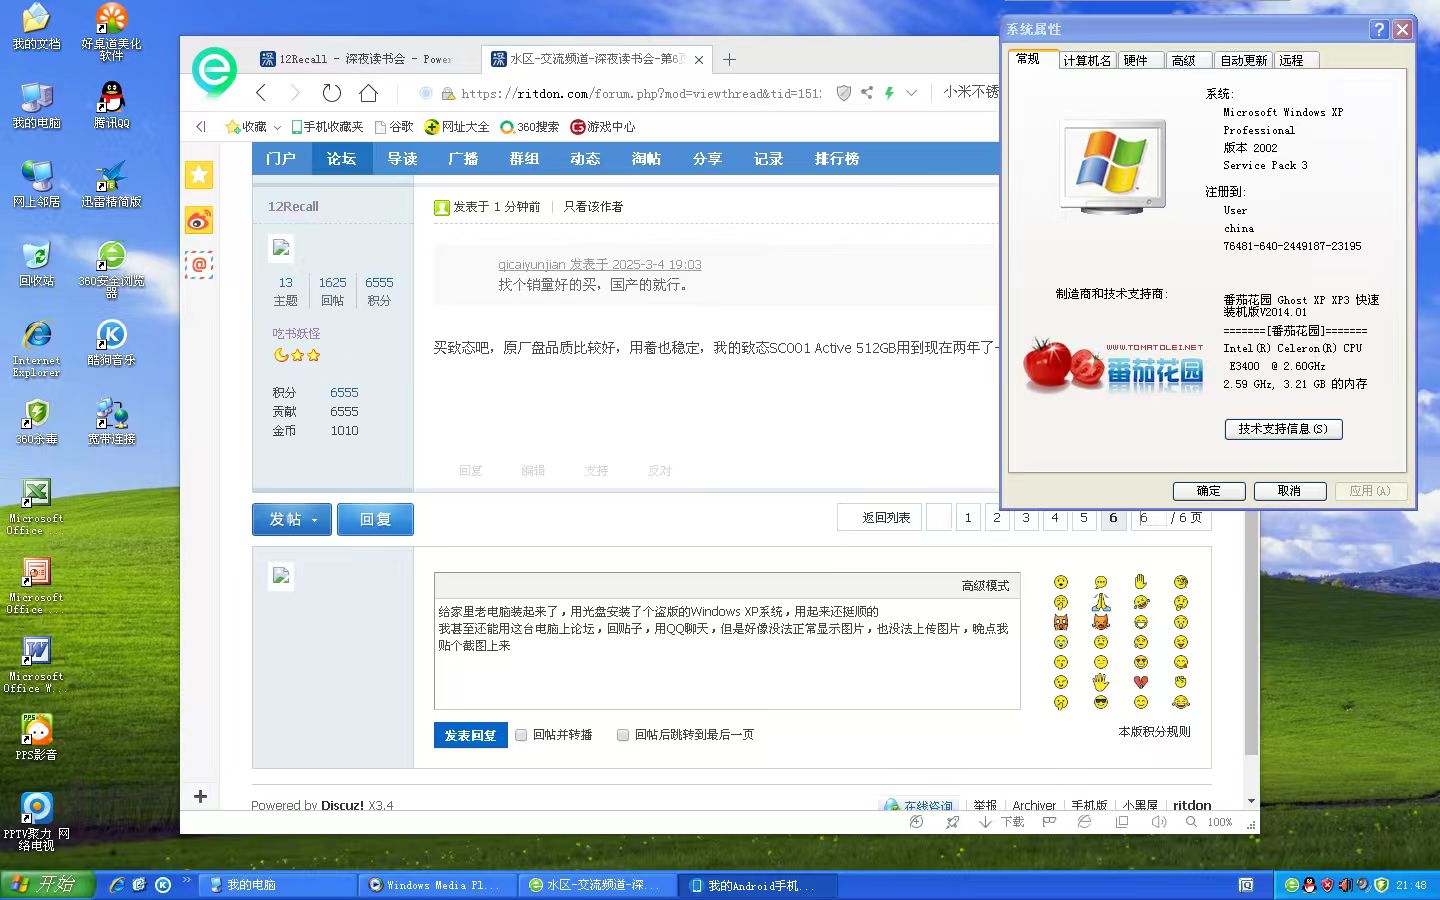Open the Weibo icon in the browser sidebar
Image resolution: width=1440 pixels, height=900 pixels.
click(199, 220)
